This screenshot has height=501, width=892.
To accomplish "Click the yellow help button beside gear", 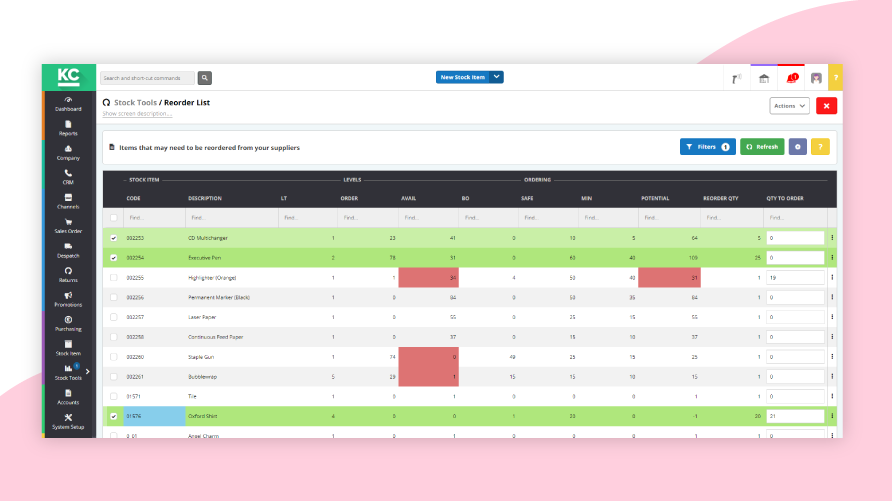I will (820, 147).
